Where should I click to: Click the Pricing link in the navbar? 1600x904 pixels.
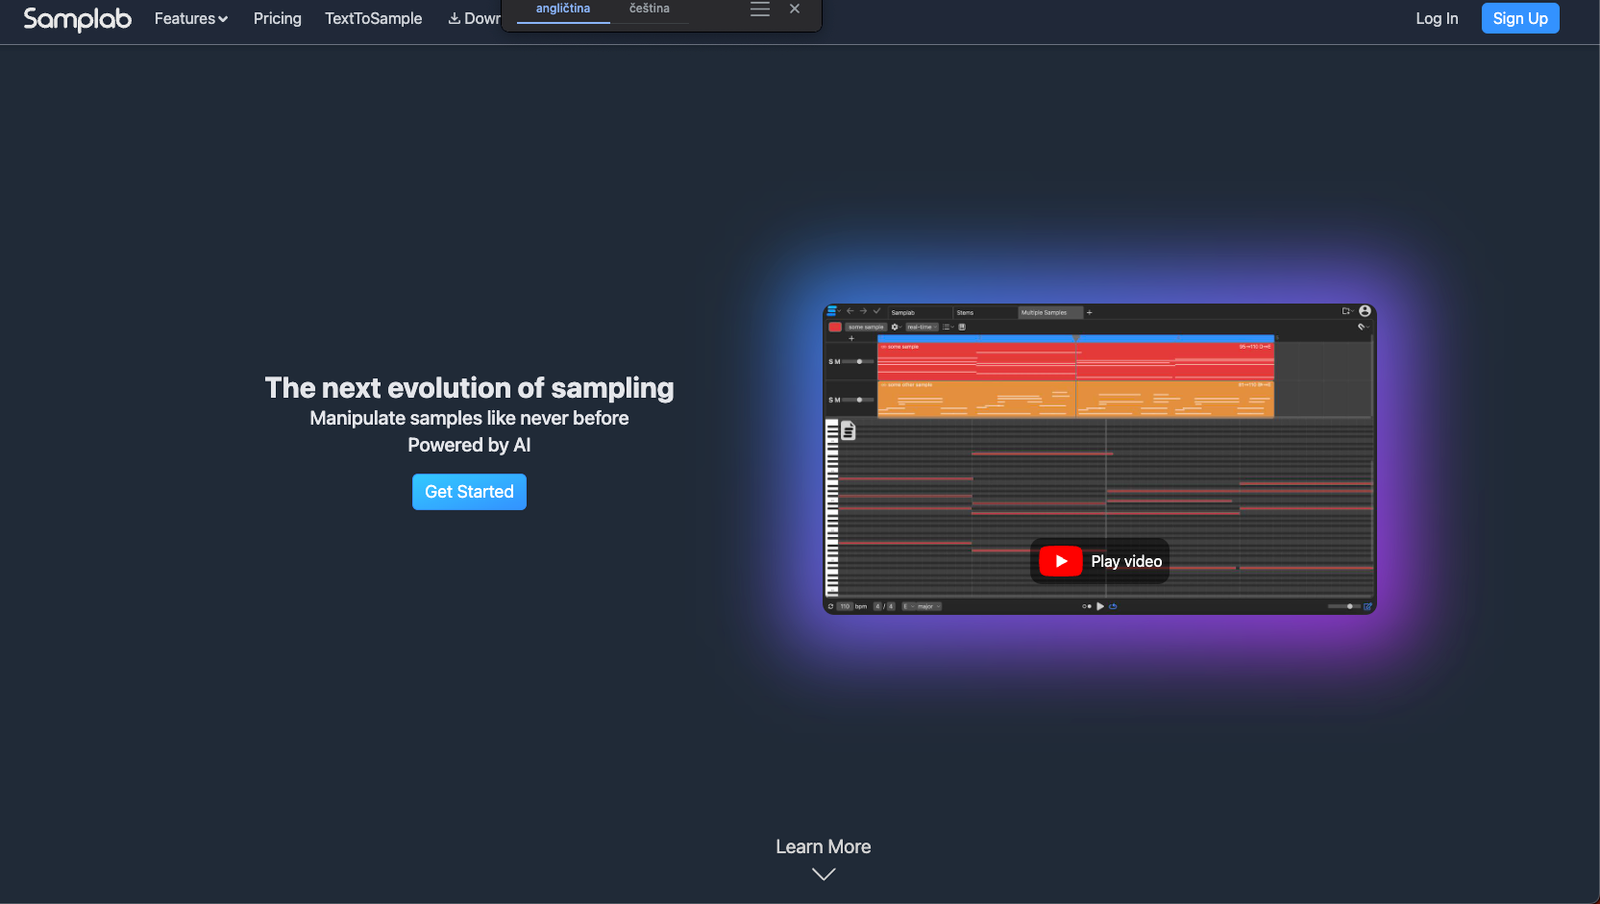click(x=277, y=18)
